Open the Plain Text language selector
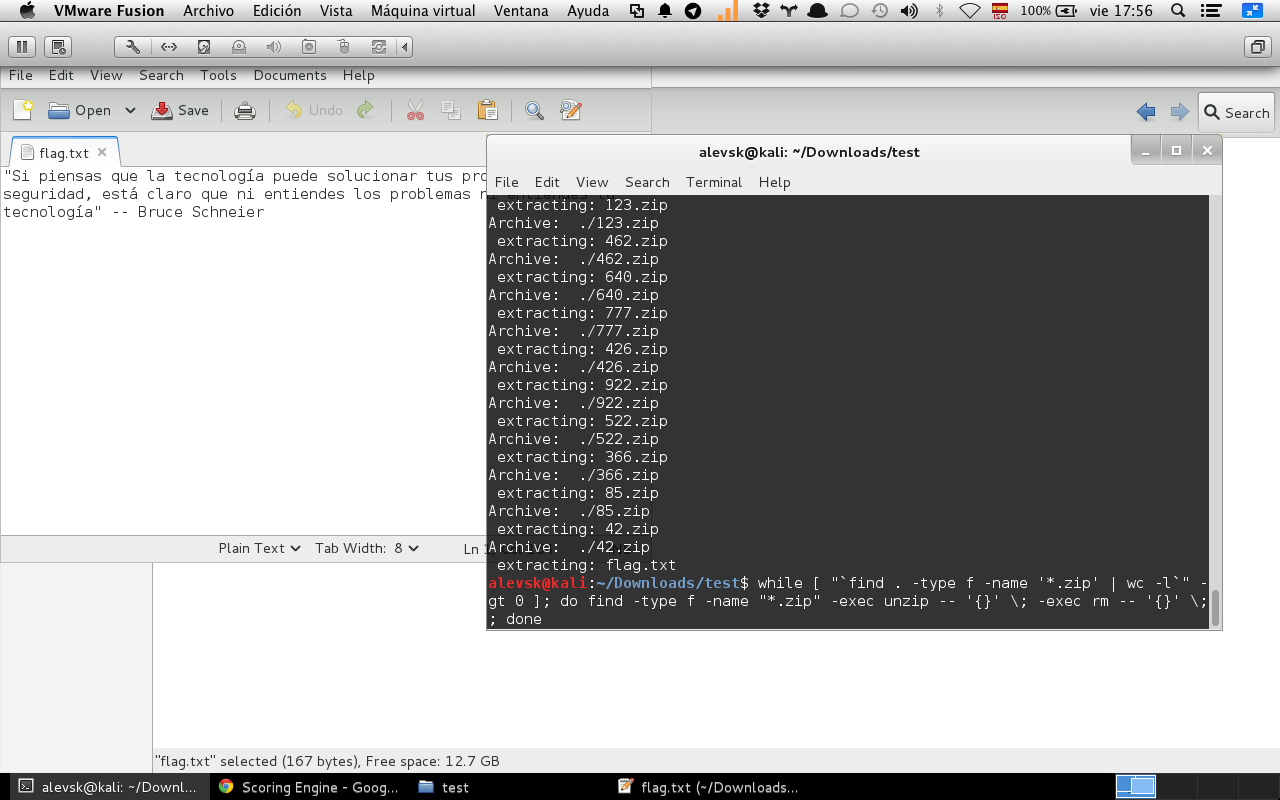 pos(258,547)
